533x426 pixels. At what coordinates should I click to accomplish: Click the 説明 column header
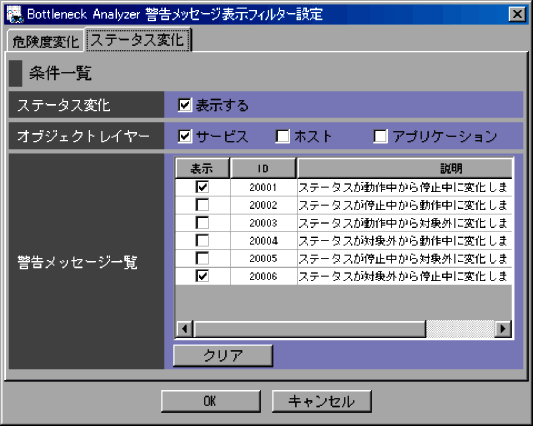coord(405,168)
